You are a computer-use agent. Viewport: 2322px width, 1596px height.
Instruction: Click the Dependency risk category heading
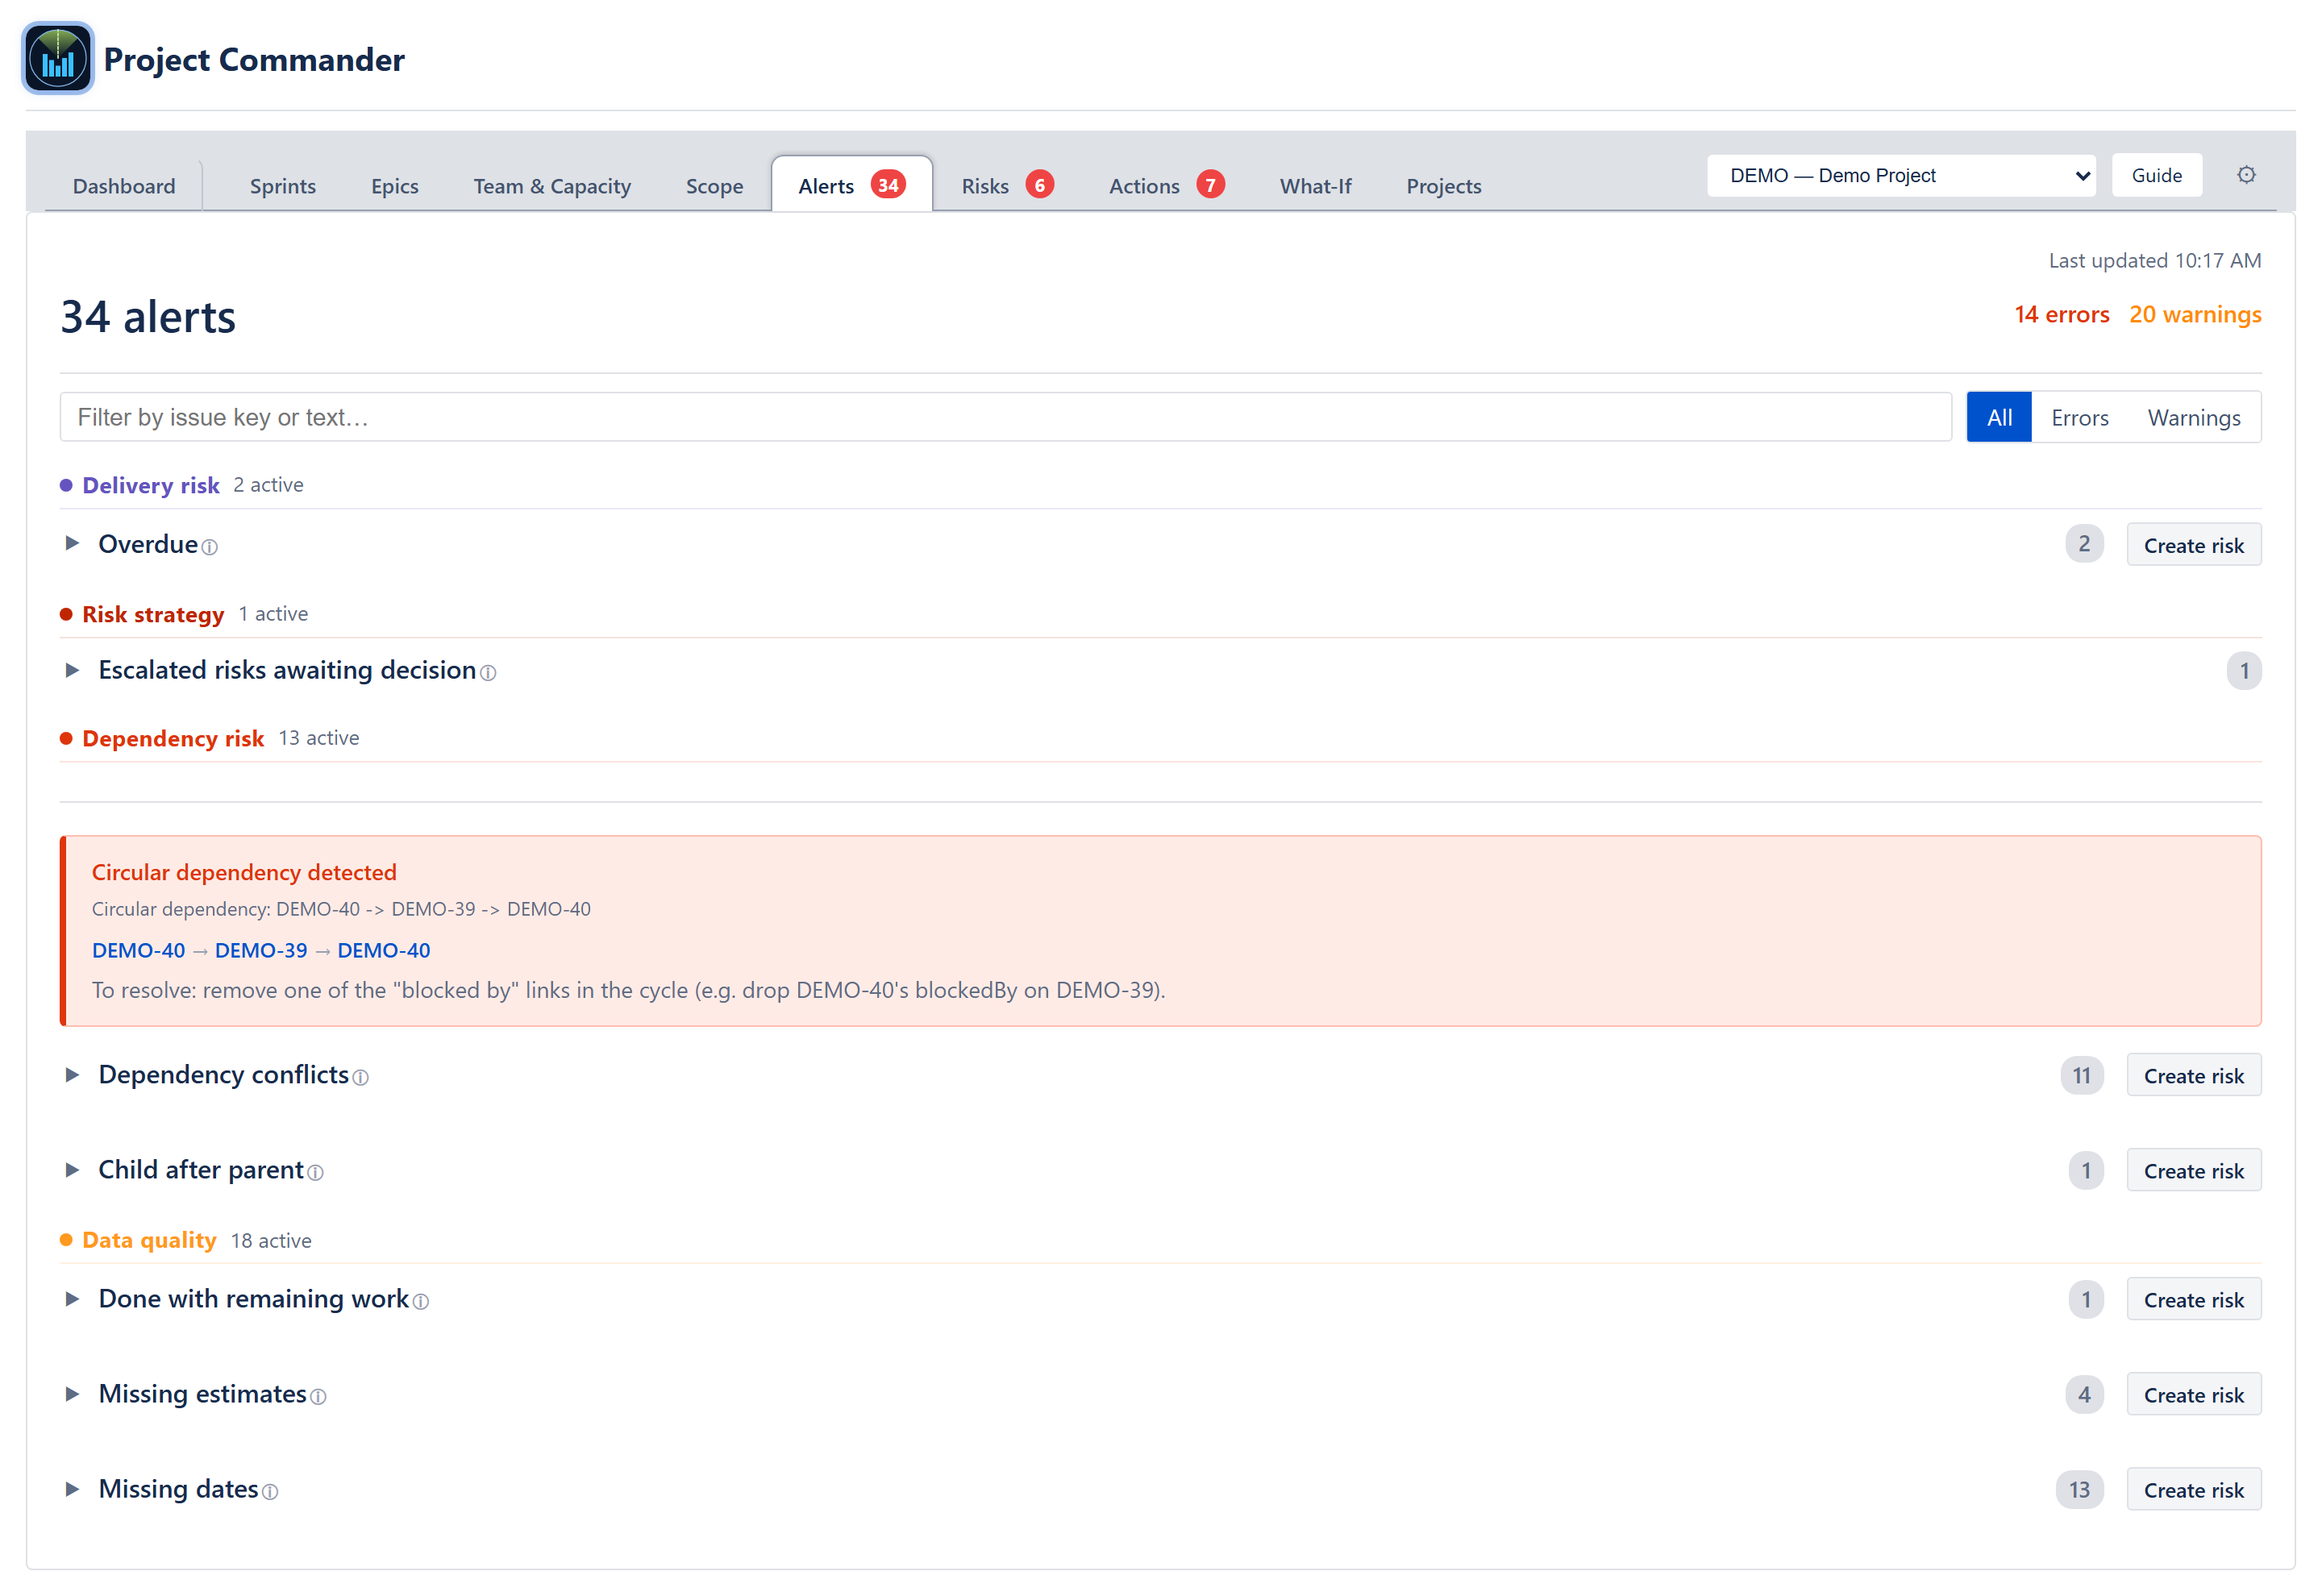pyautogui.click(x=173, y=738)
